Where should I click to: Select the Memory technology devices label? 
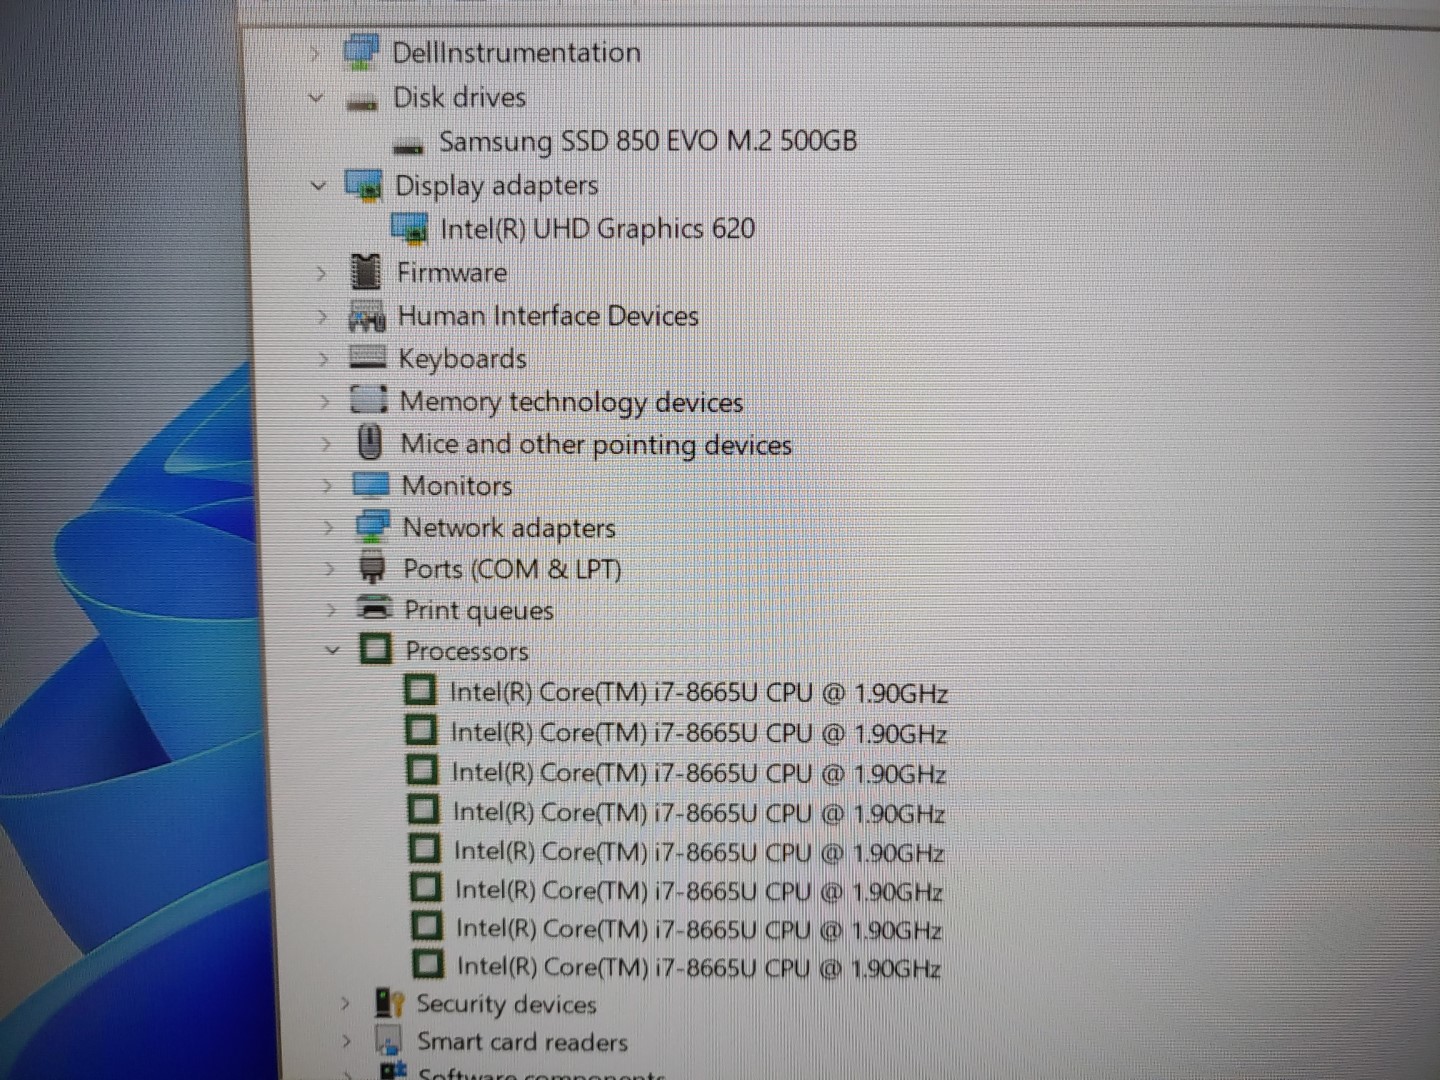tap(572, 402)
